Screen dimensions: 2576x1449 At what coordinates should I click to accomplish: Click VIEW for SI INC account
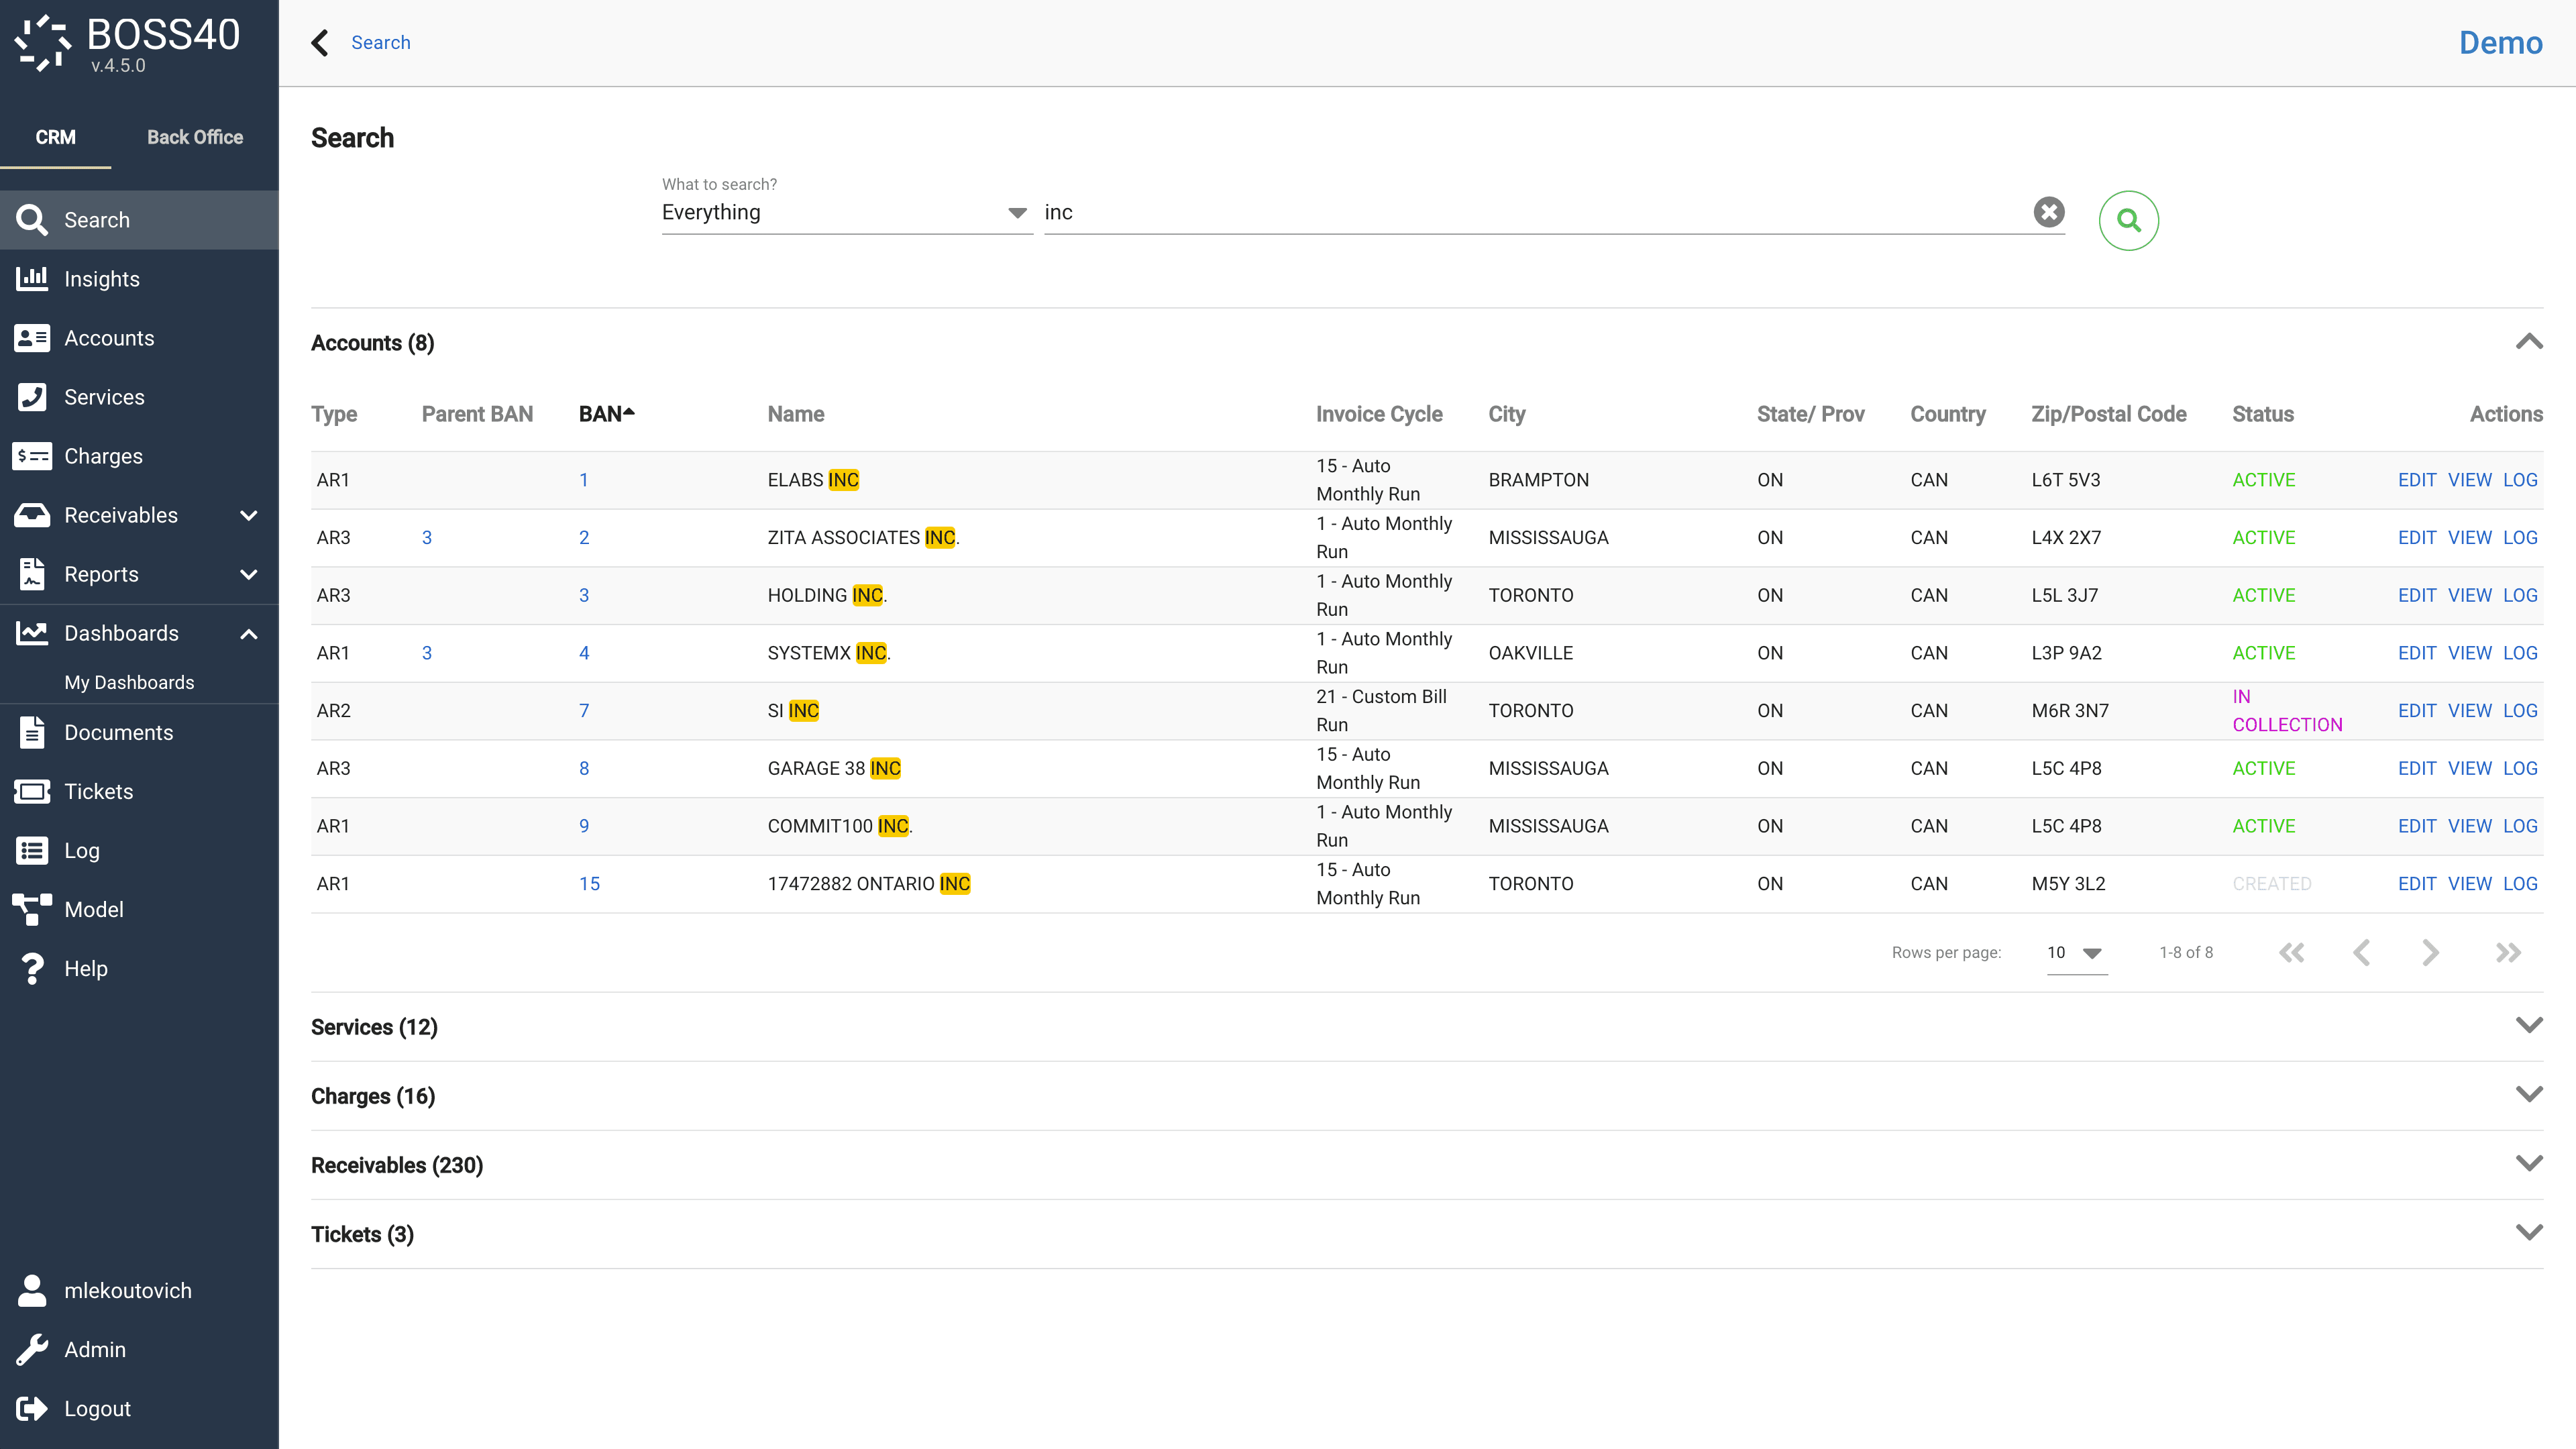click(x=2469, y=711)
